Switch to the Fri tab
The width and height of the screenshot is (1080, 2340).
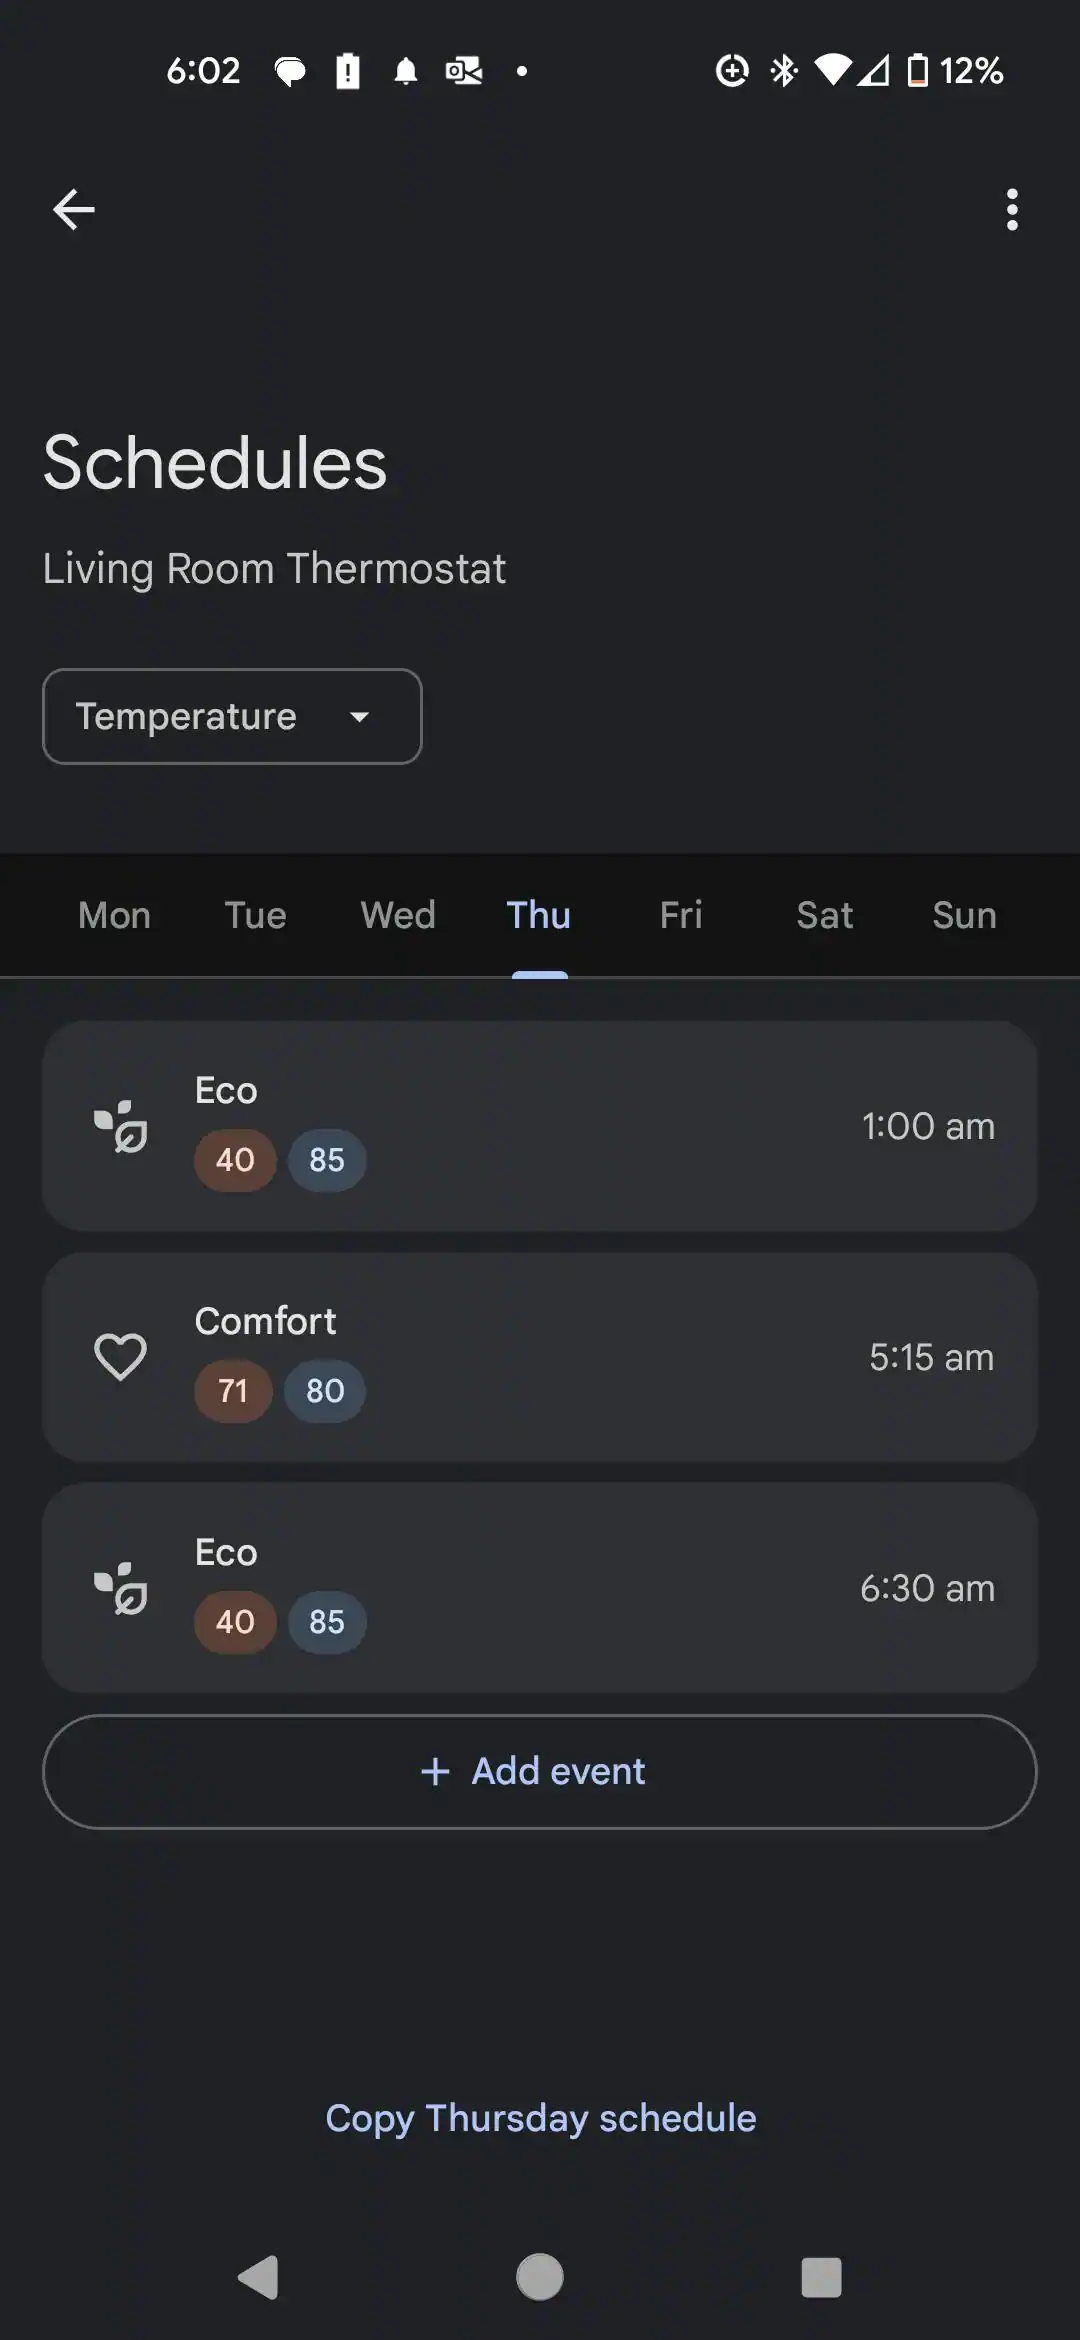click(681, 915)
